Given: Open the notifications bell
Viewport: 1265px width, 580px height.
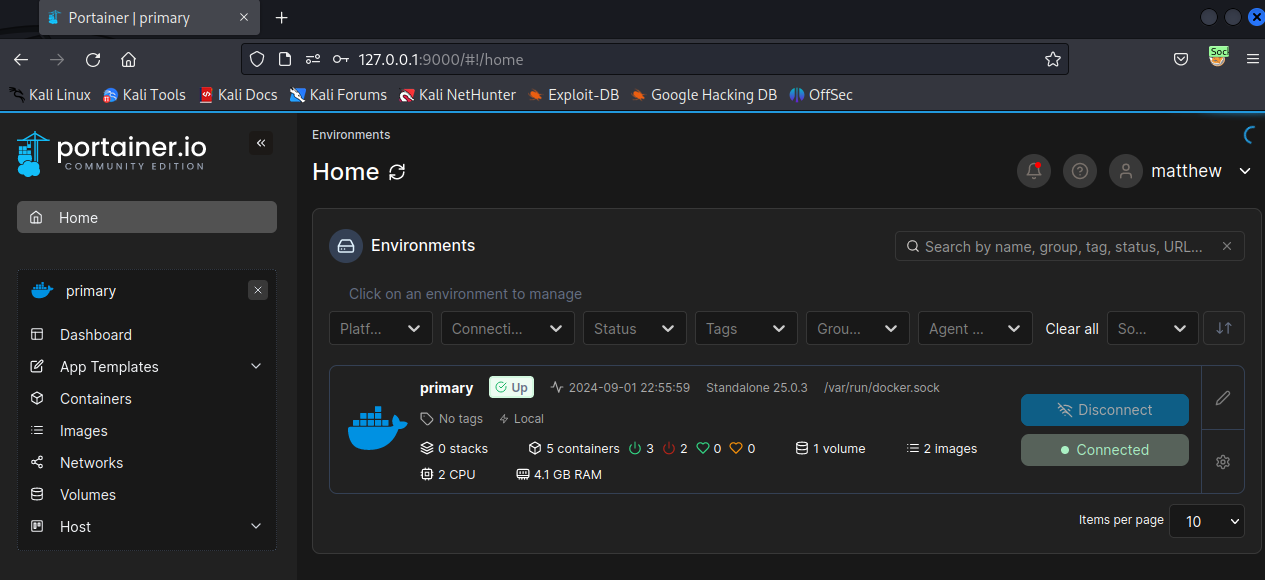Looking at the screenshot, I should (x=1034, y=171).
